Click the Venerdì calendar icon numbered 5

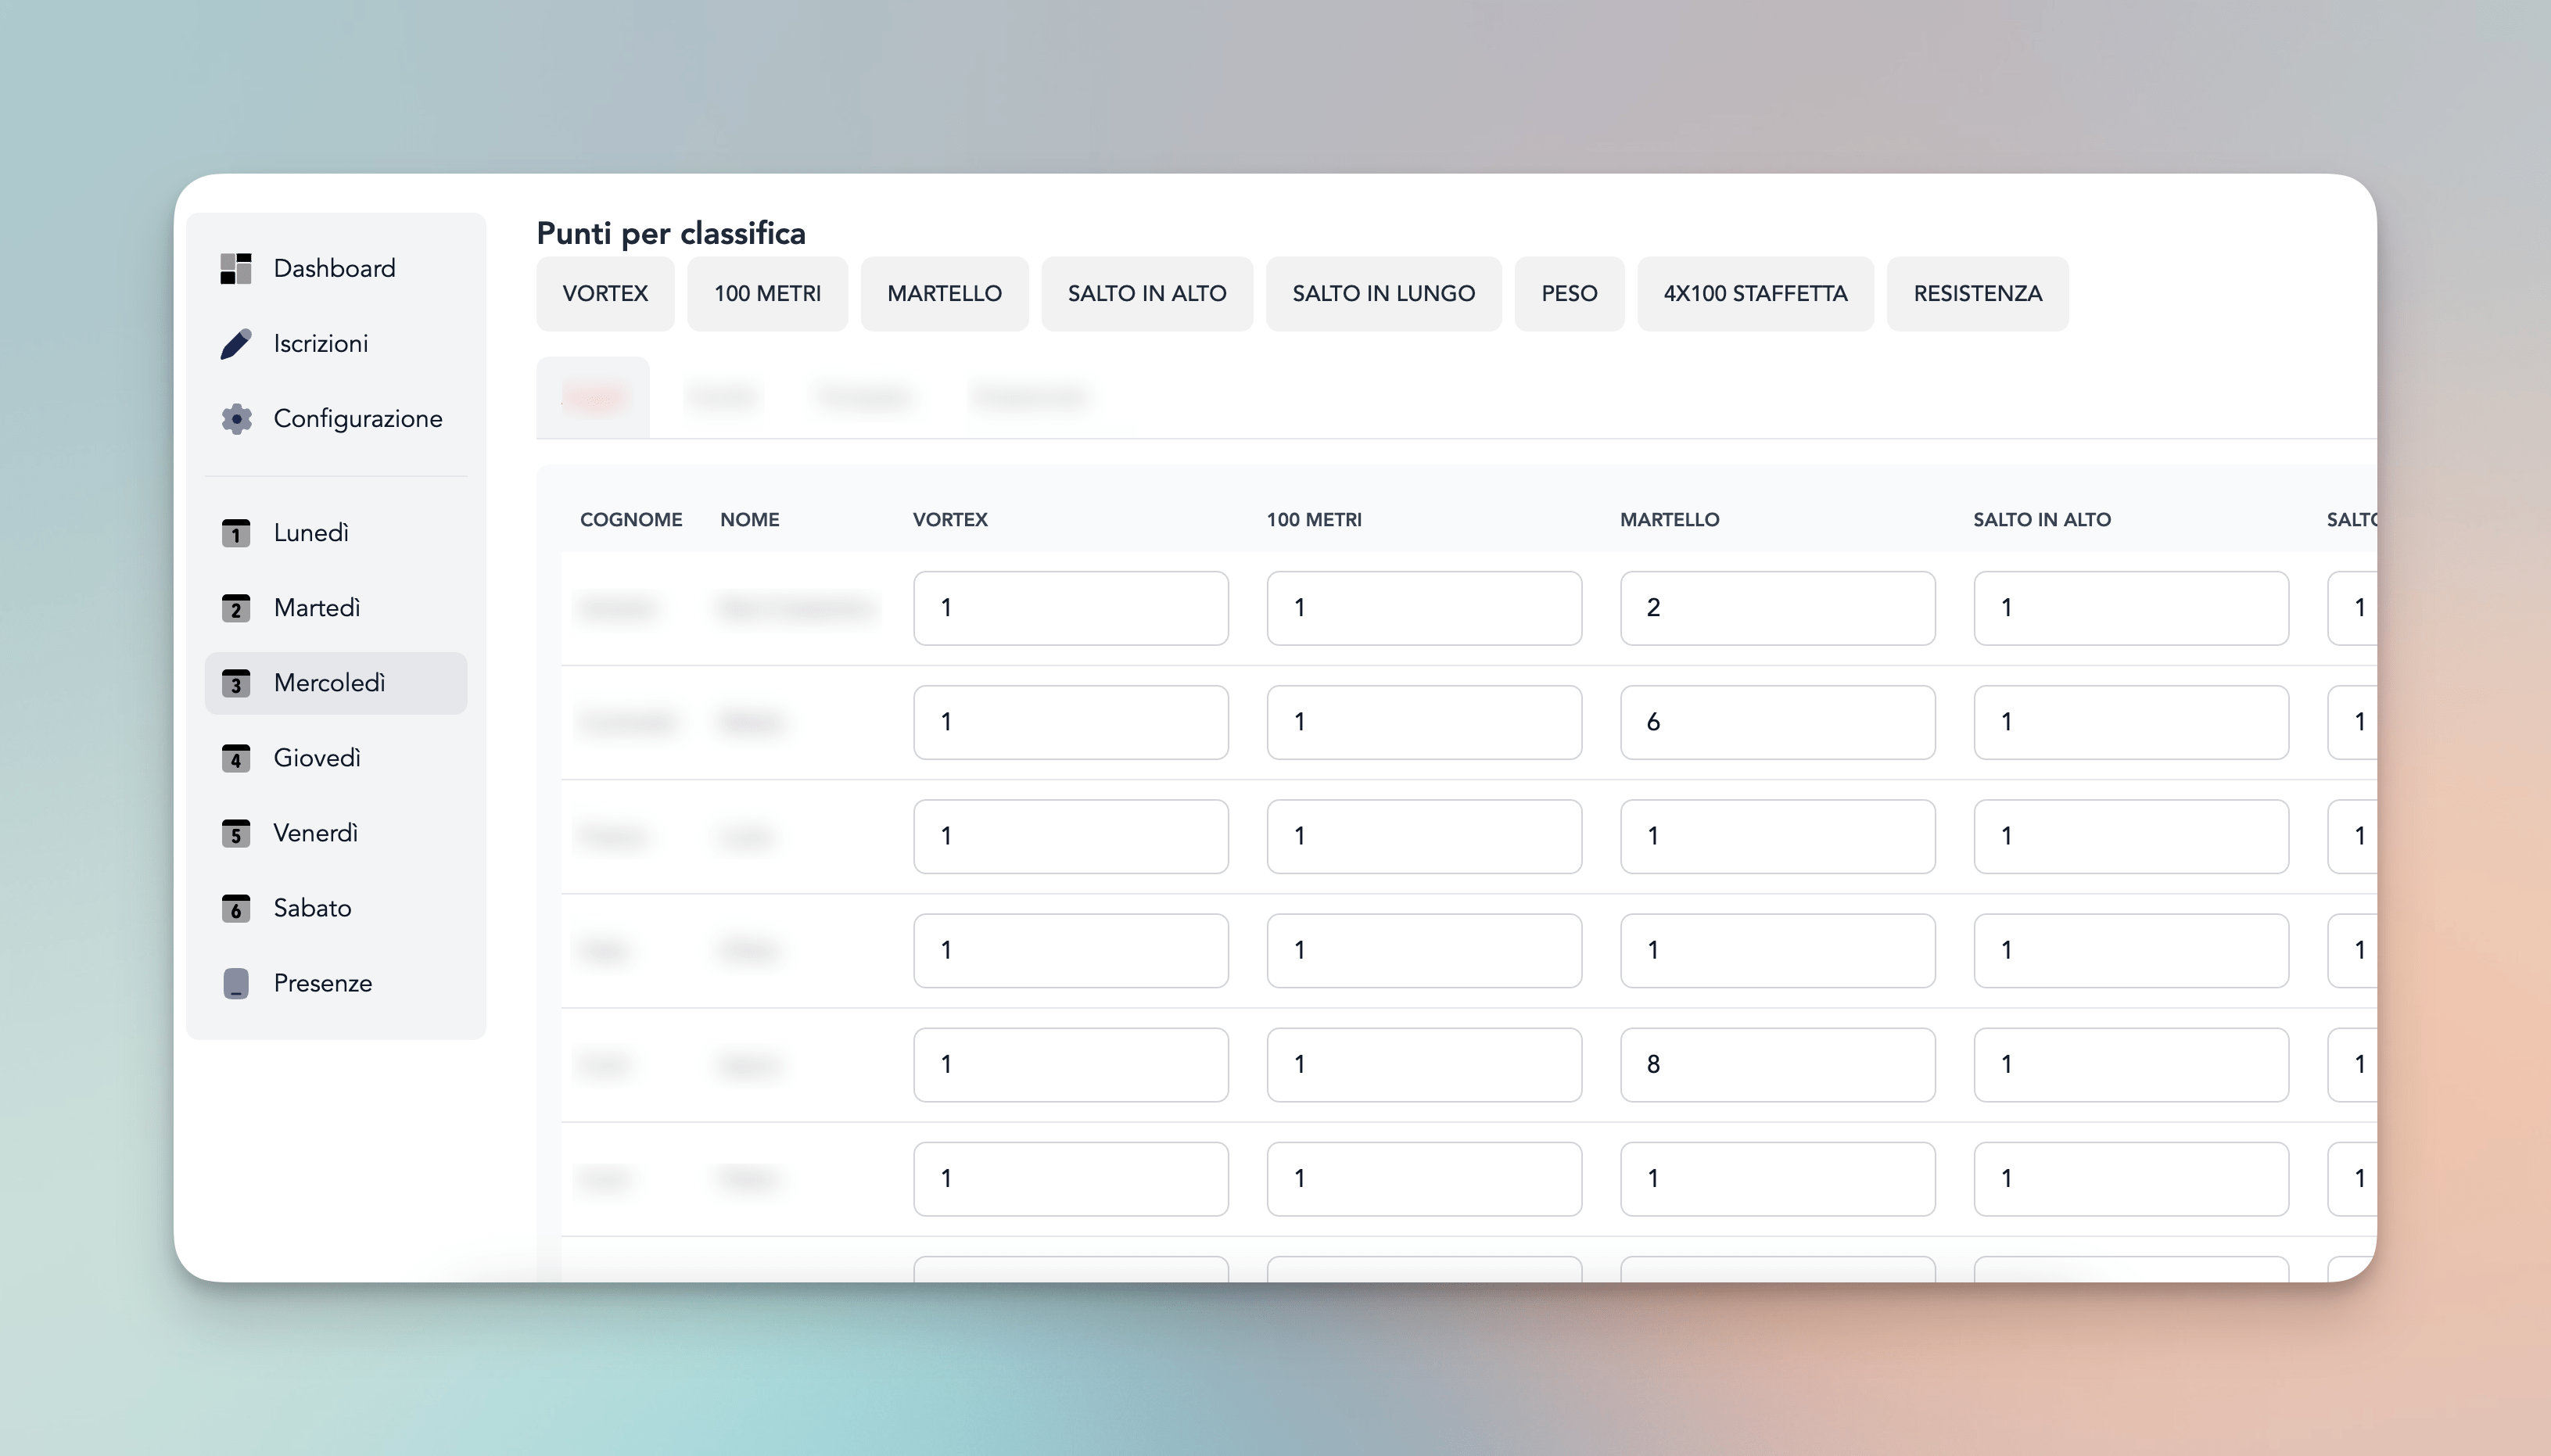pos(236,833)
